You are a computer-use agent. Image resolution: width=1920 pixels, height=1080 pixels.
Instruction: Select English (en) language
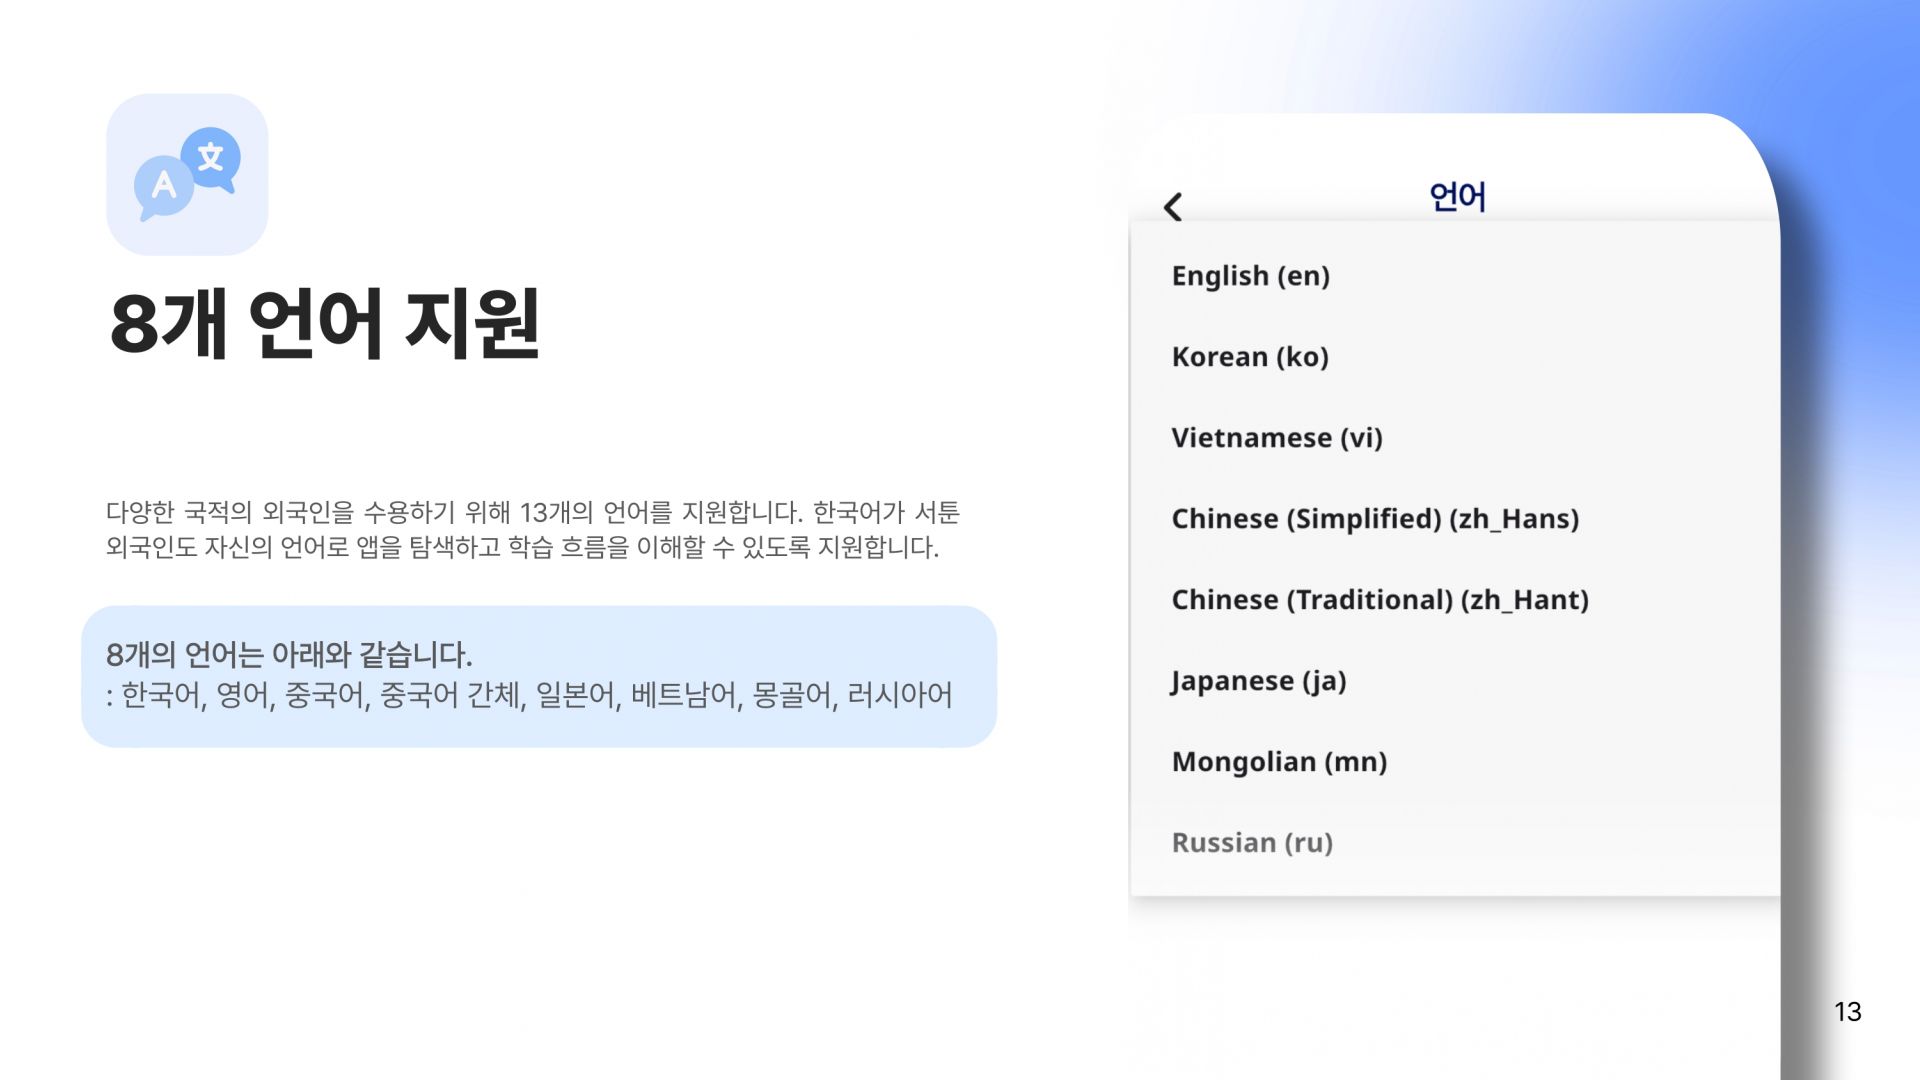1250,276
